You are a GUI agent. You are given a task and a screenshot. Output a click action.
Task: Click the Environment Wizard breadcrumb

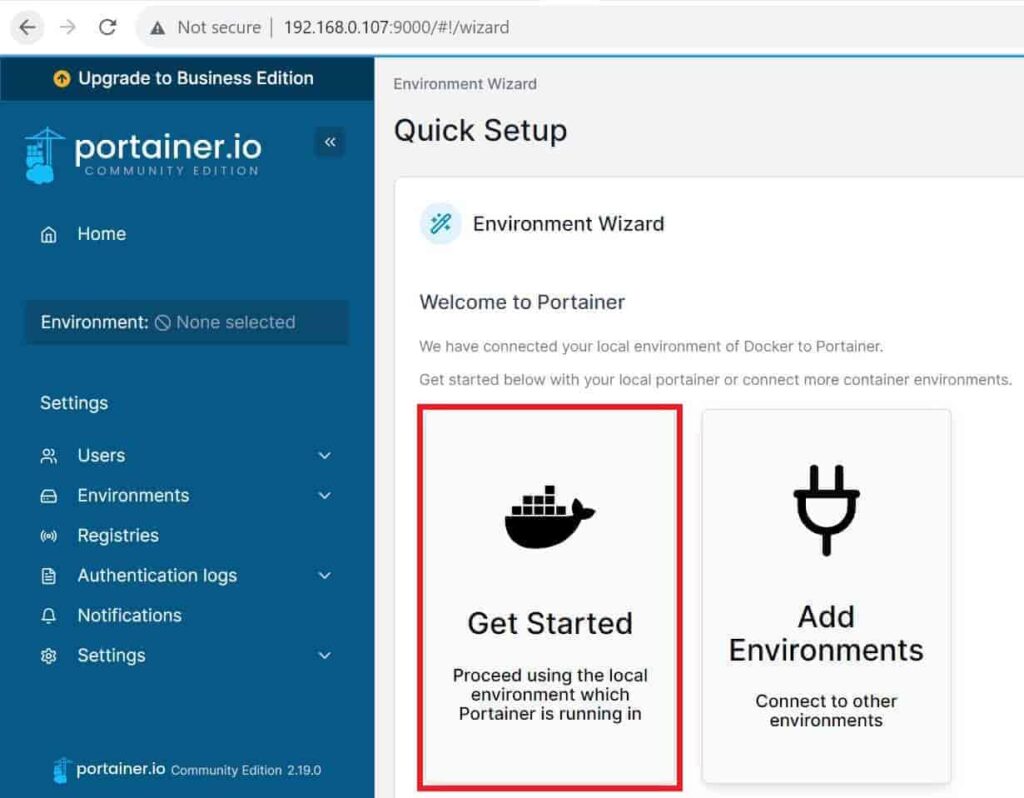click(x=466, y=84)
